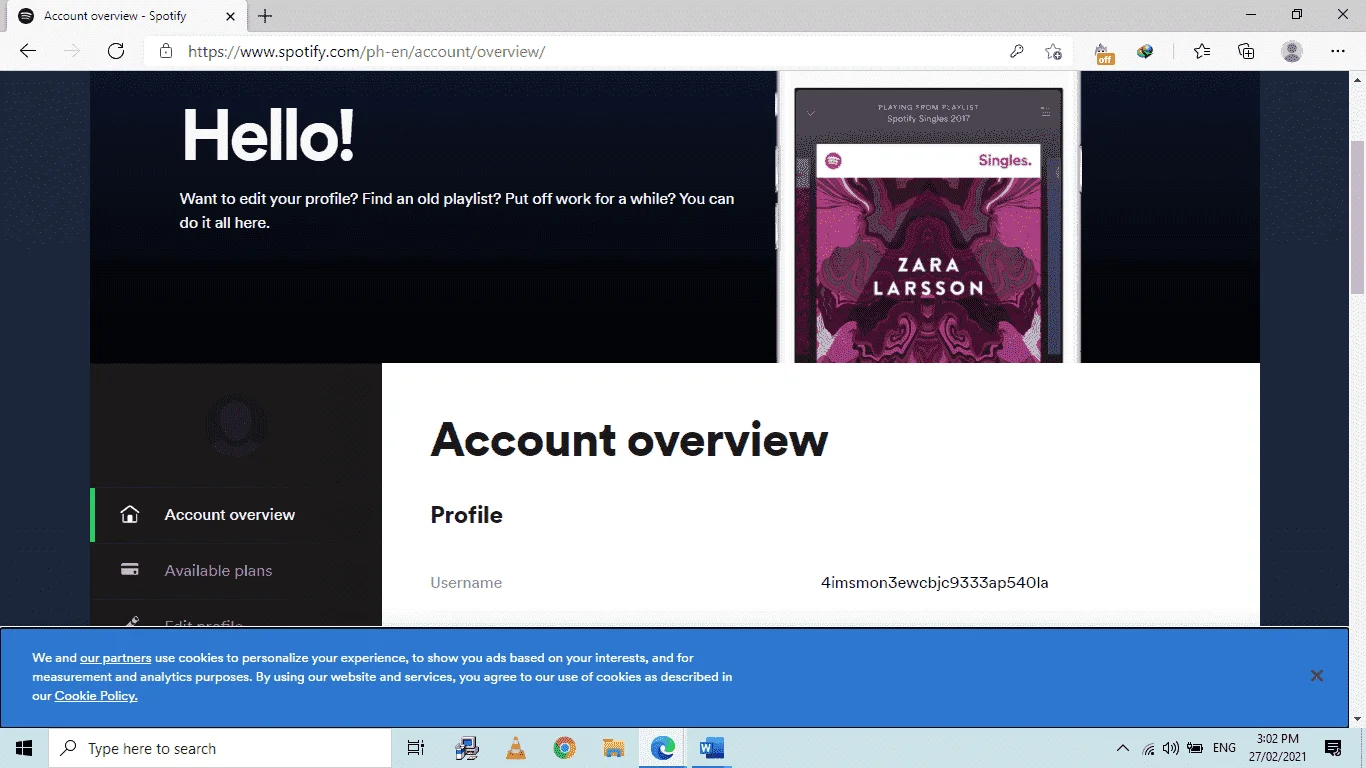The width and height of the screenshot is (1366, 768).
Task: Reload the Spotify account page
Action: 116,51
